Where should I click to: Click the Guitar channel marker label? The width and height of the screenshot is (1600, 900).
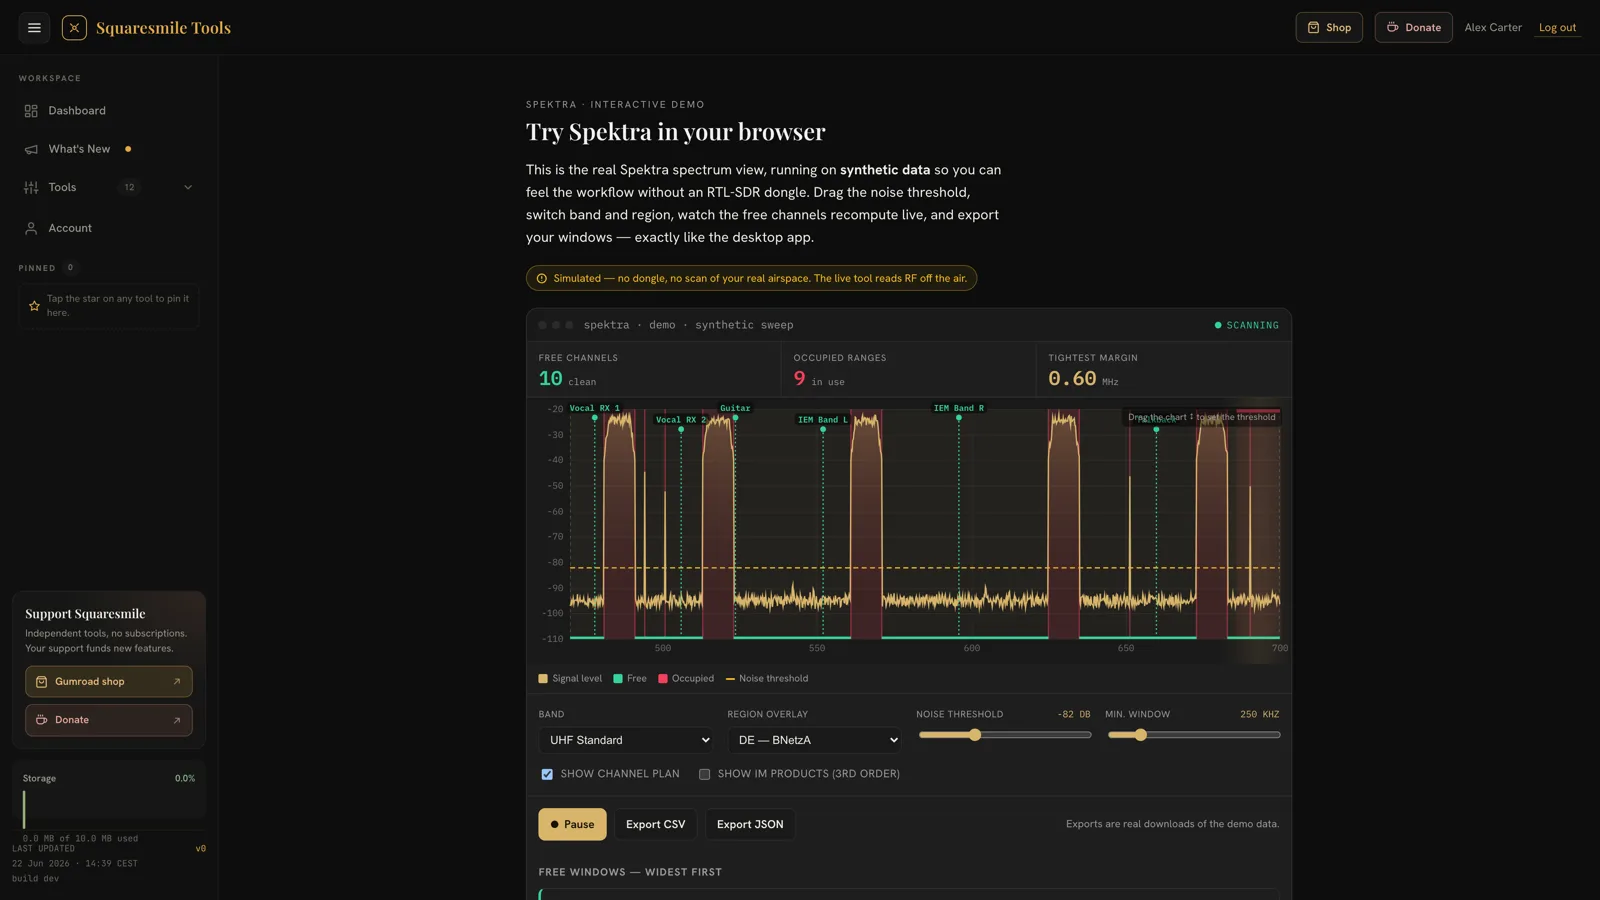735,408
